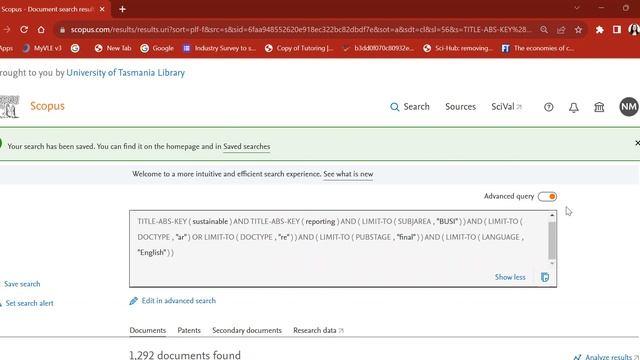
Task: Bookmark this page with the star icon
Action: tap(578, 29)
